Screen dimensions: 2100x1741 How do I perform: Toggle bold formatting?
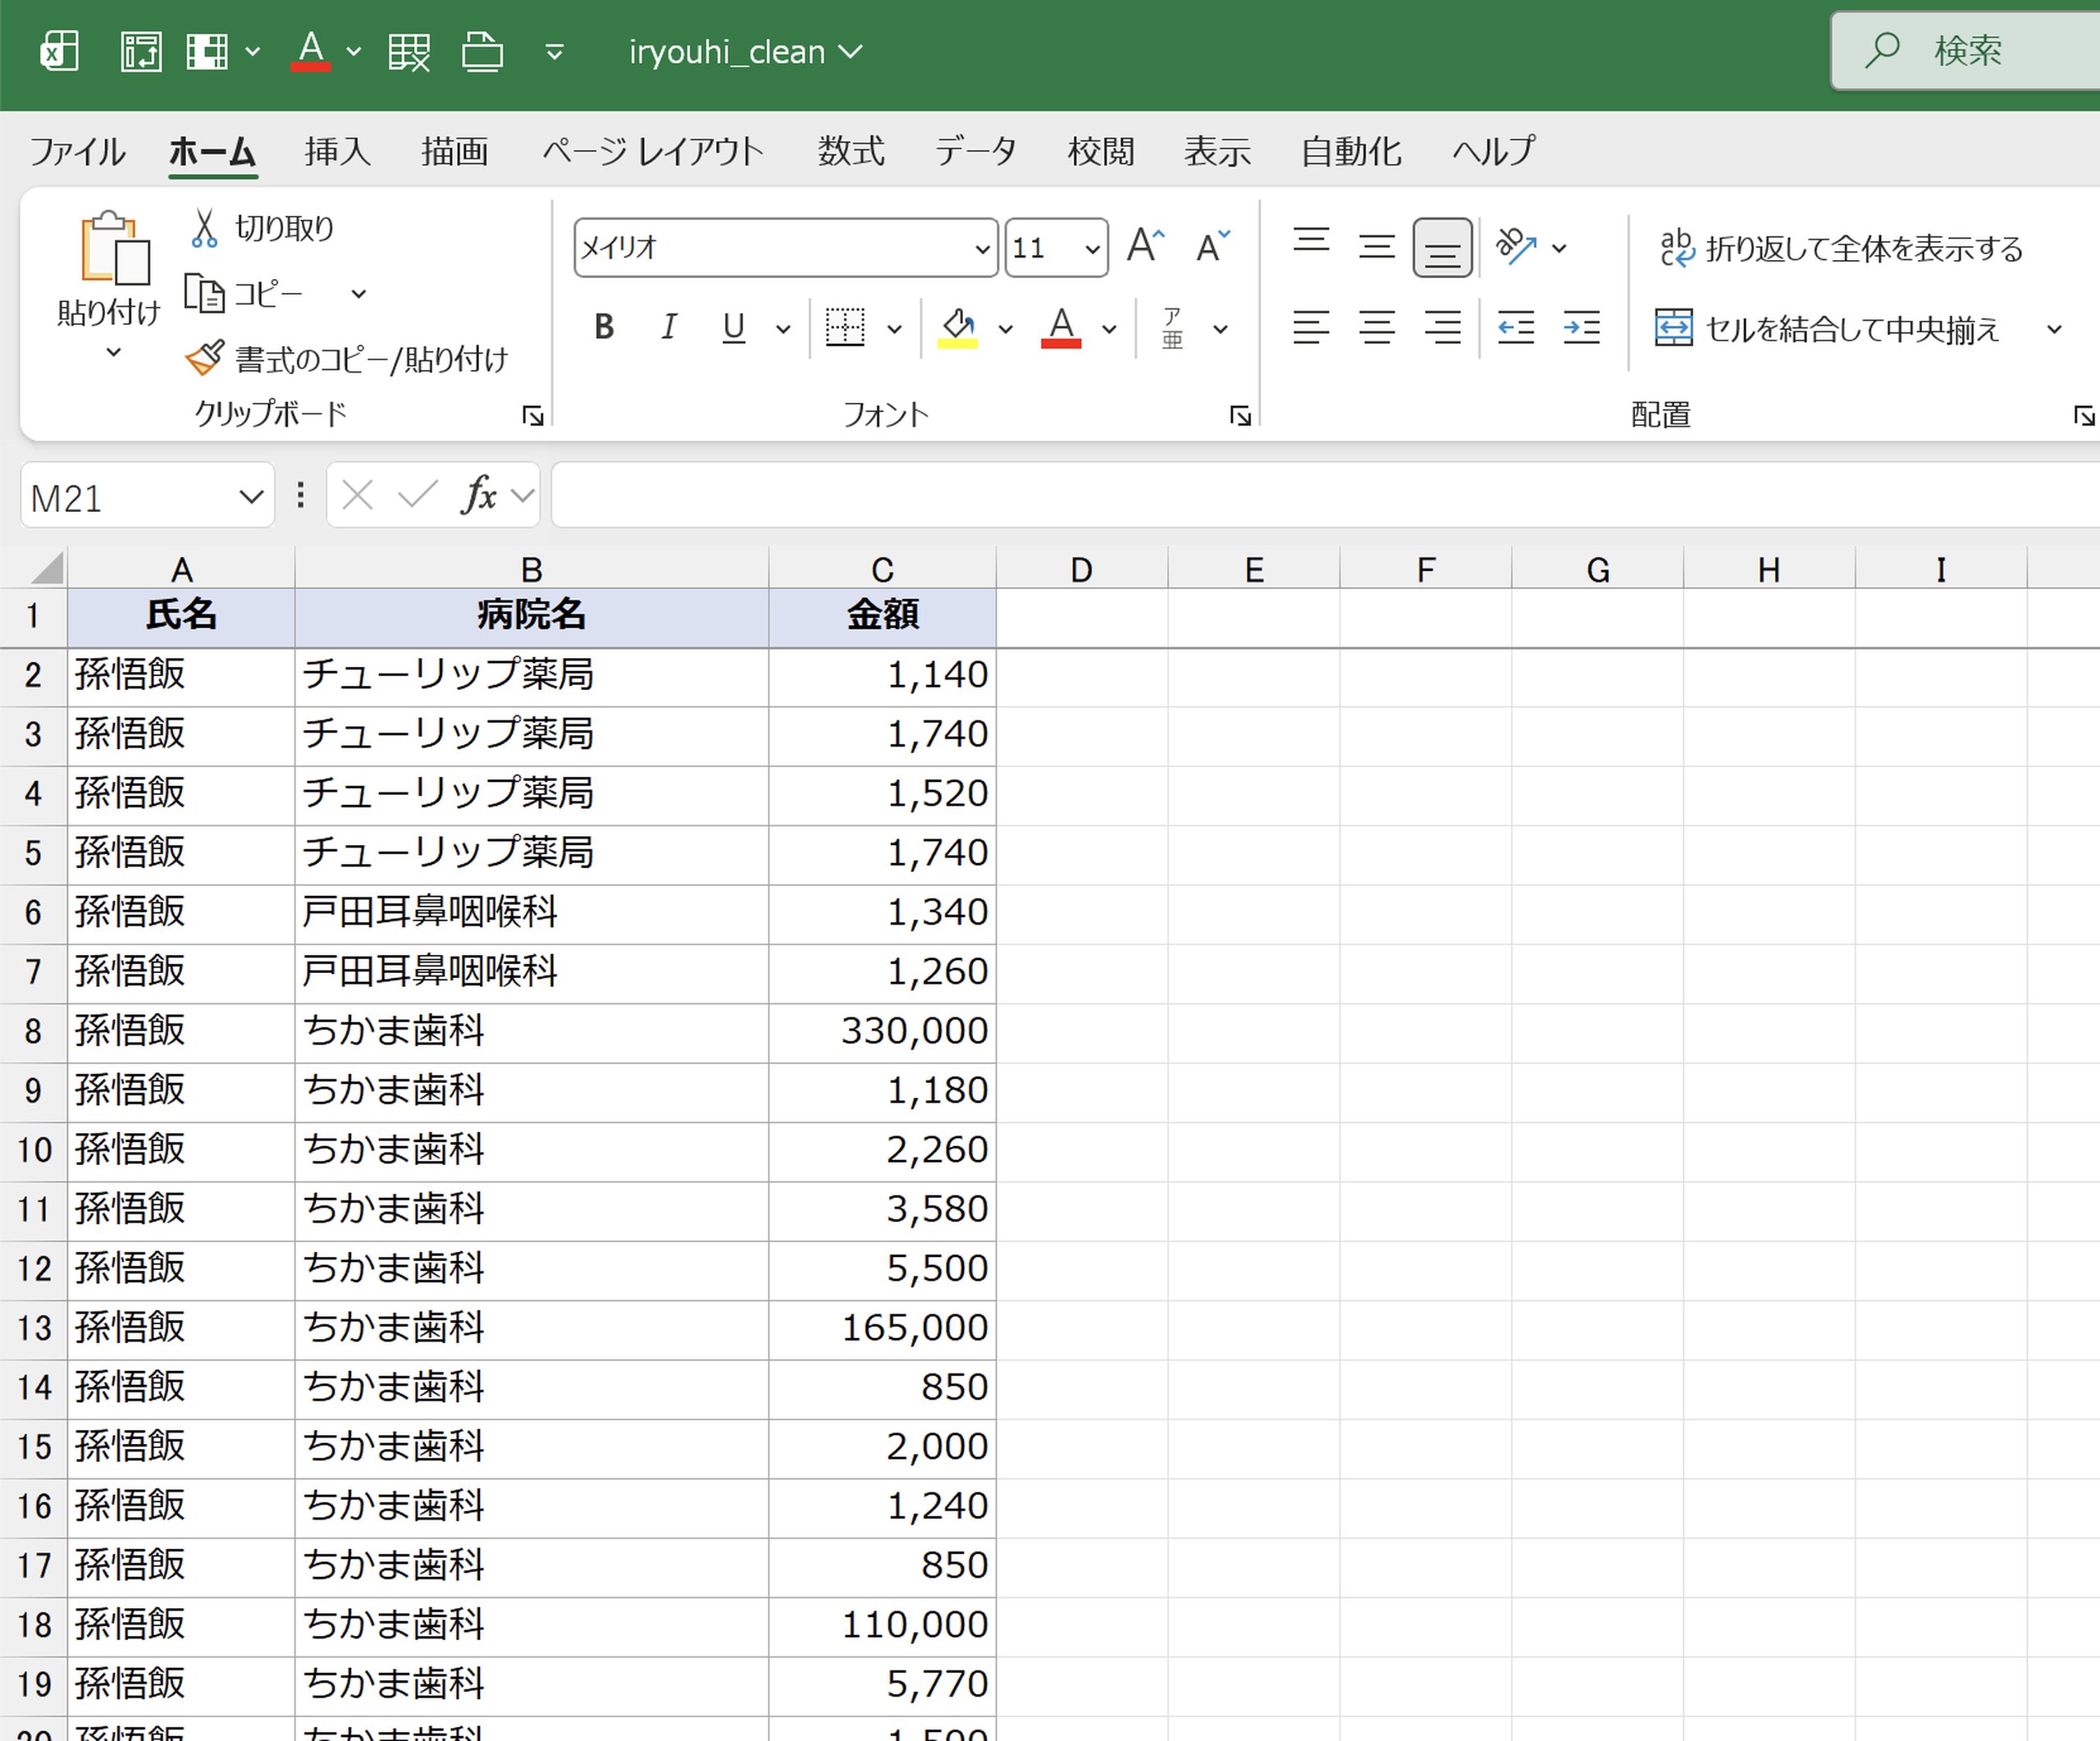click(604, 327)
